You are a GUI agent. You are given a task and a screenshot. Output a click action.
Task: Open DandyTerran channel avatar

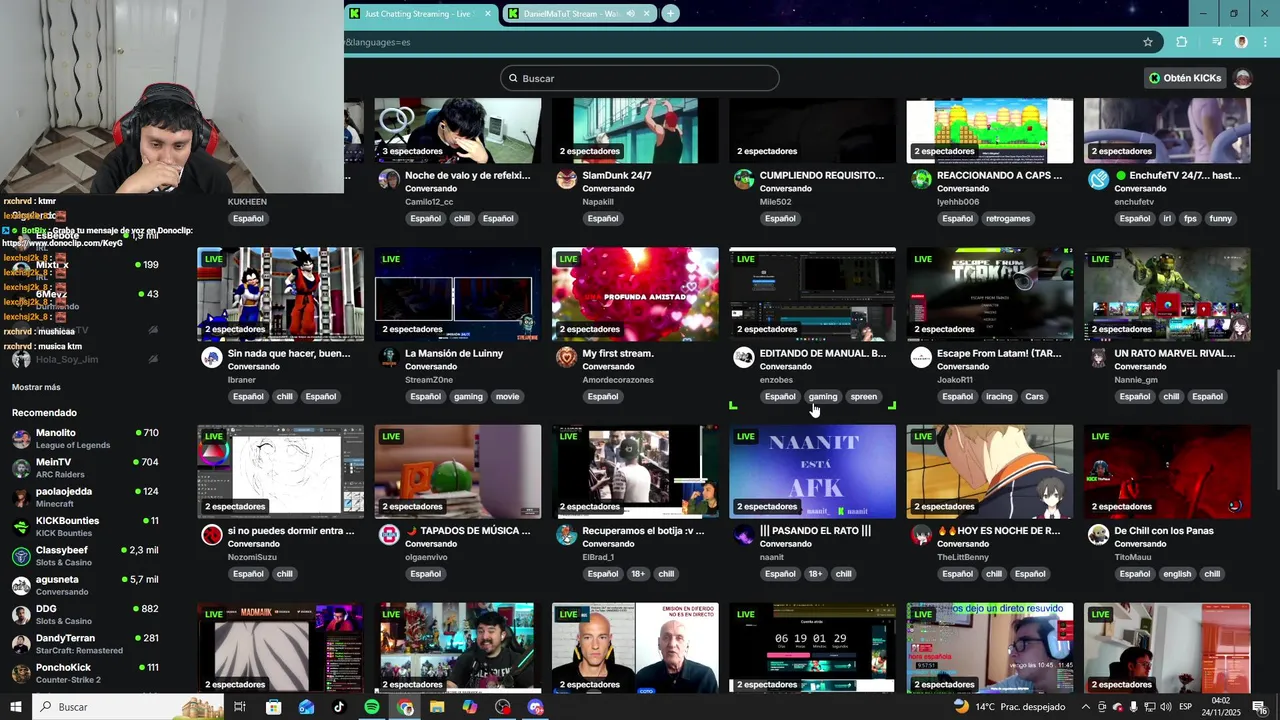(21, 644)
